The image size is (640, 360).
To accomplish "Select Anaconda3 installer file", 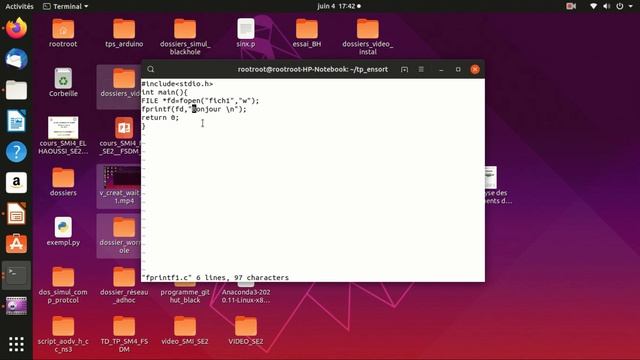I will pos(246,293).
